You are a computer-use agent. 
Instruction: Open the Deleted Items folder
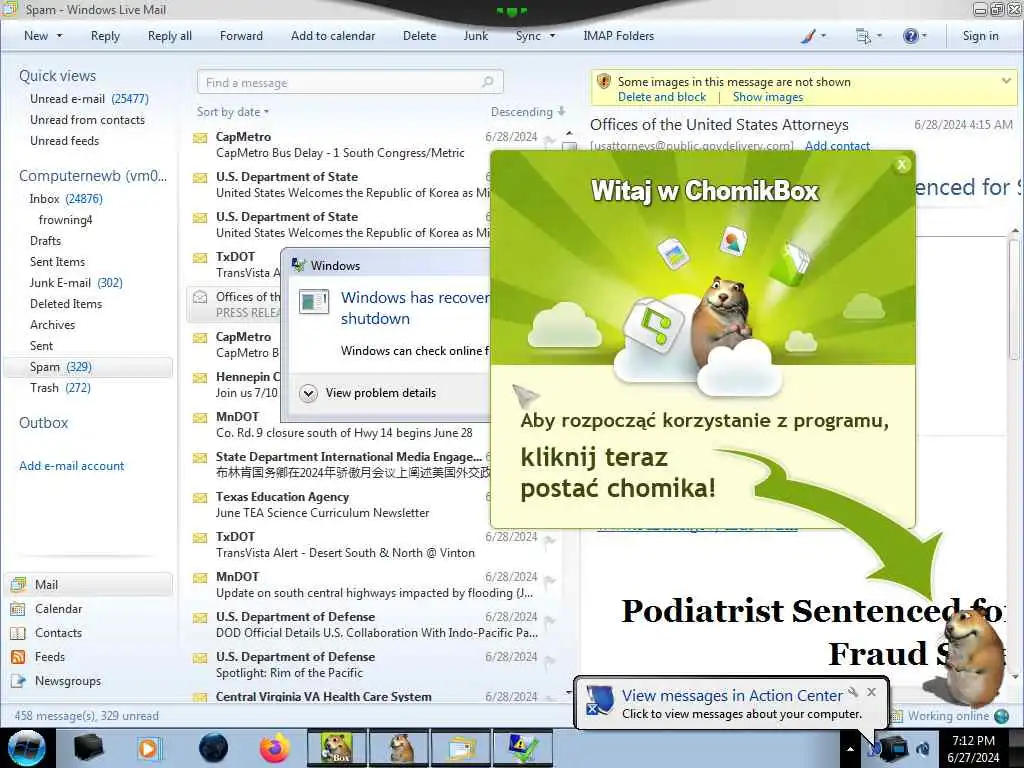(66, 304)
